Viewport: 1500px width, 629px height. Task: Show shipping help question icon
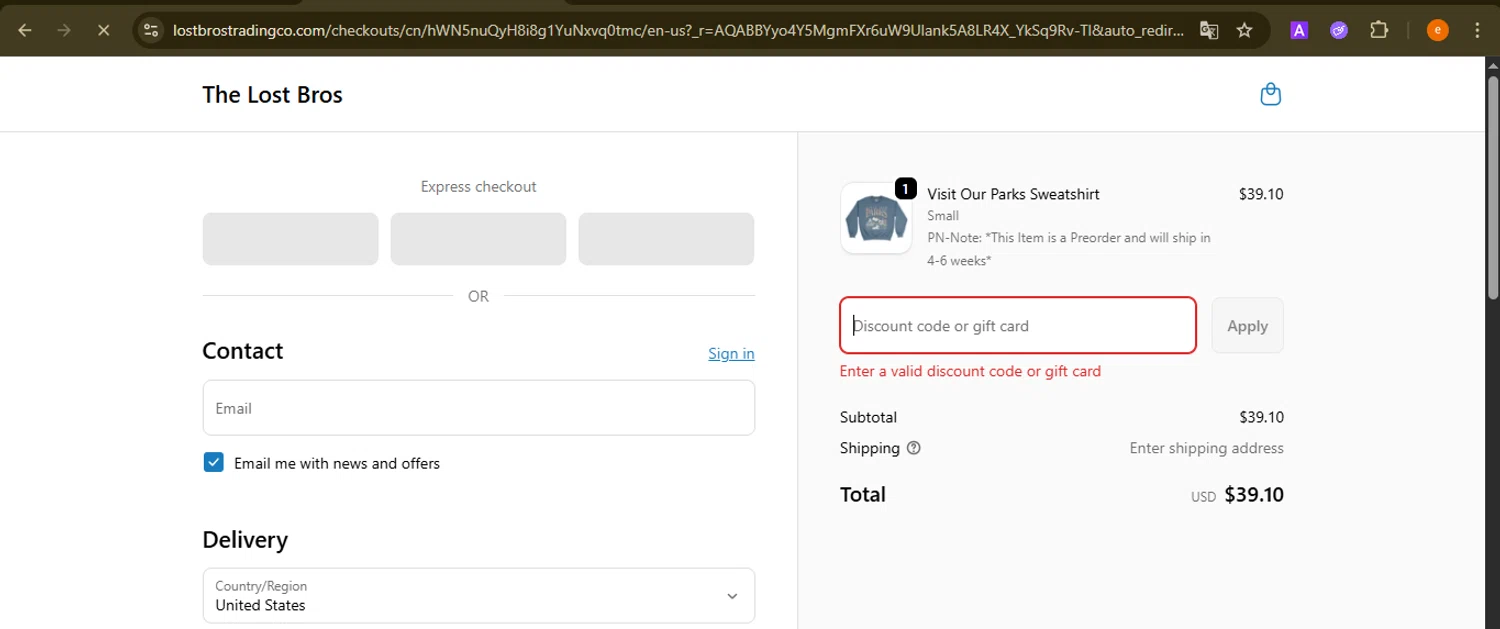pos(913,448)
